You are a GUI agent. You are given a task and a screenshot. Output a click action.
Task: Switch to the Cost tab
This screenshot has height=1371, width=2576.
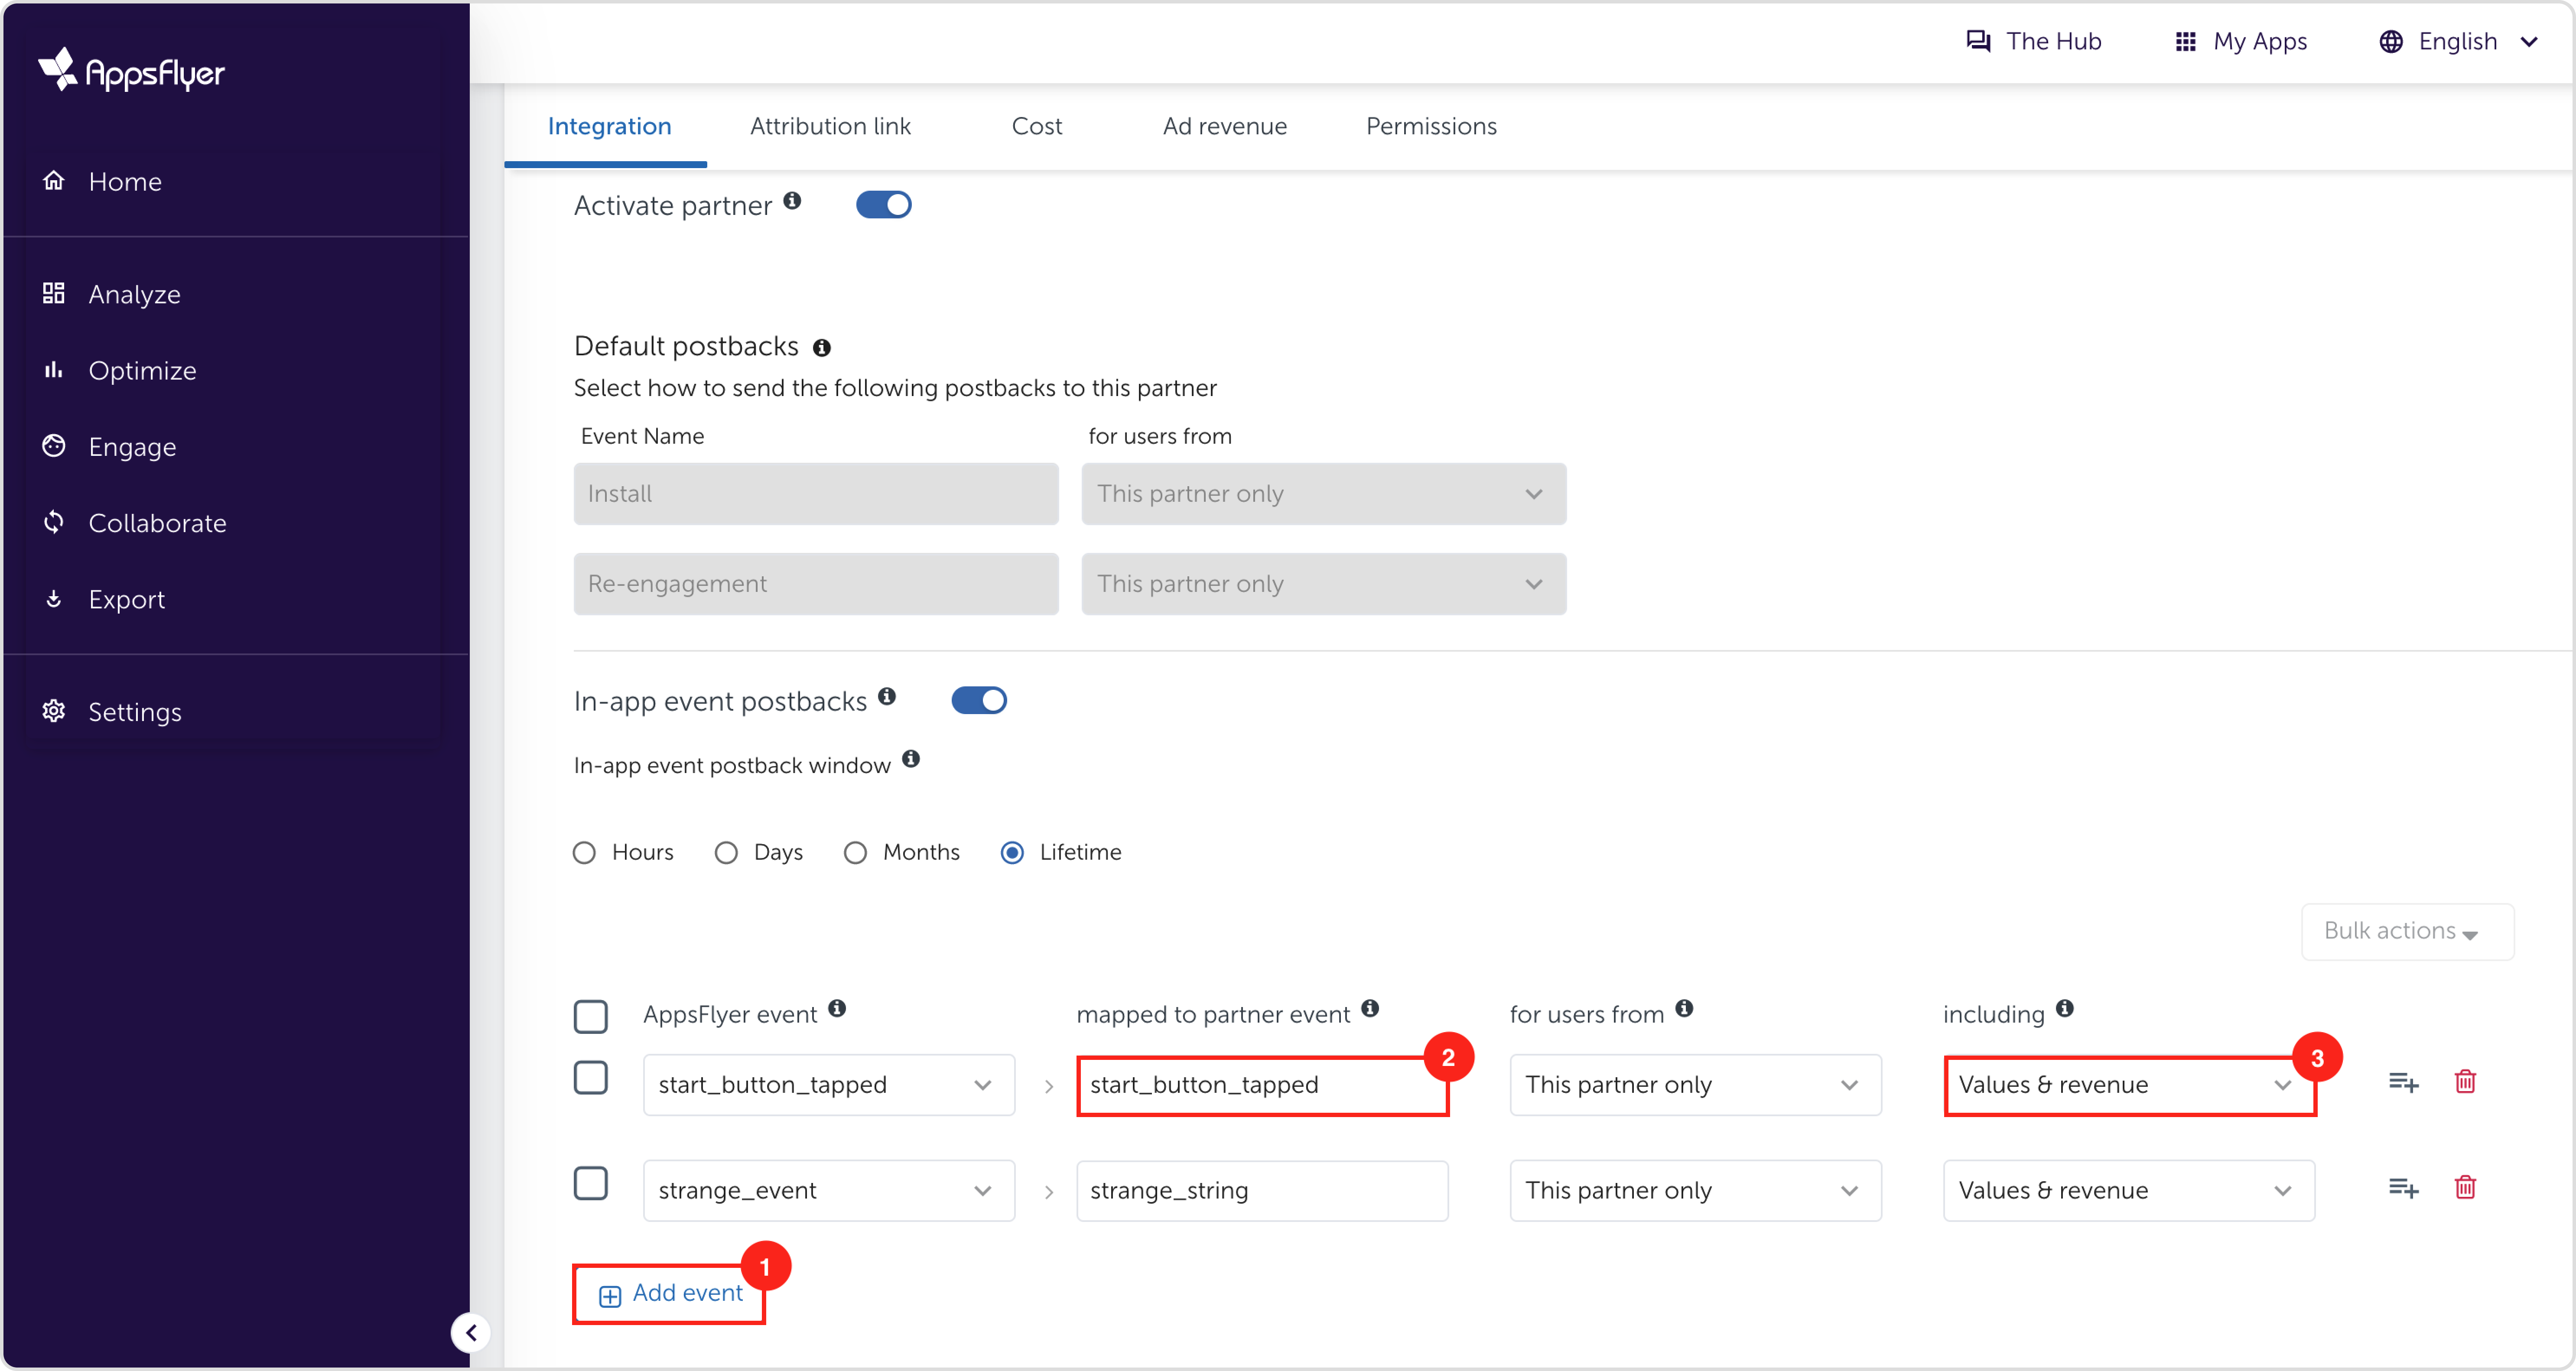pos(1036,126)
